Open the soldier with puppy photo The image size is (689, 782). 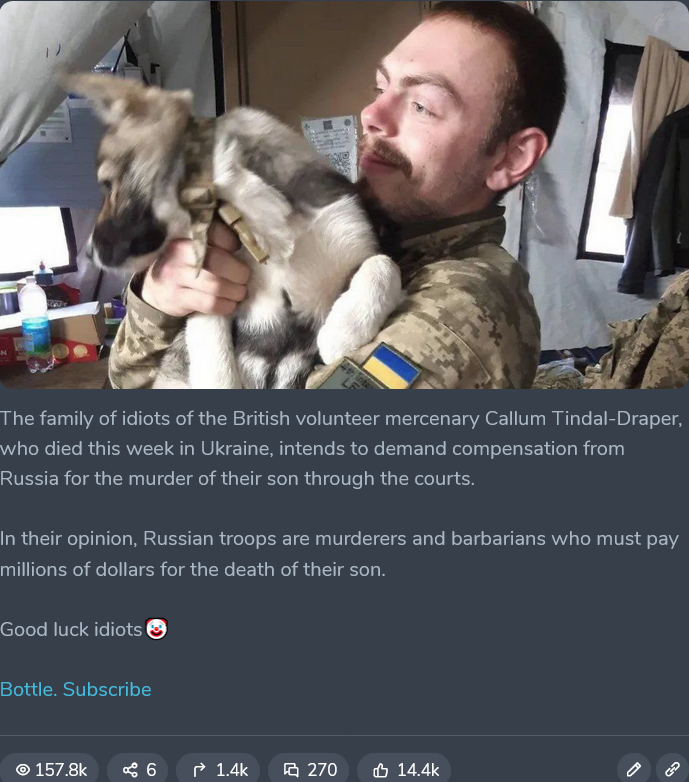click(x=344, y=195)
